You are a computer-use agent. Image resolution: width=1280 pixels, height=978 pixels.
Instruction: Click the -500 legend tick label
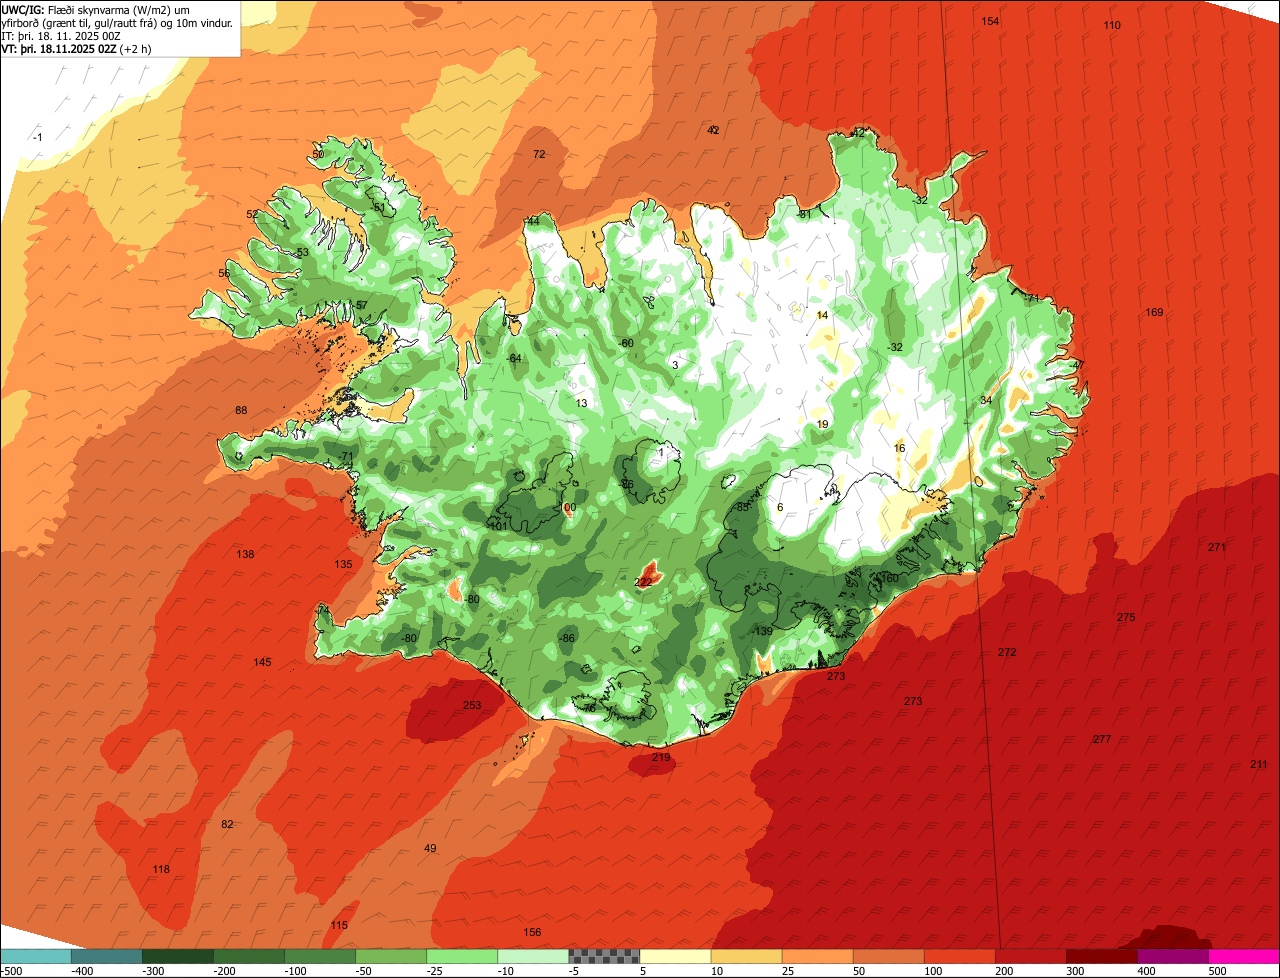pyautogui.click(x=11, y=971)
